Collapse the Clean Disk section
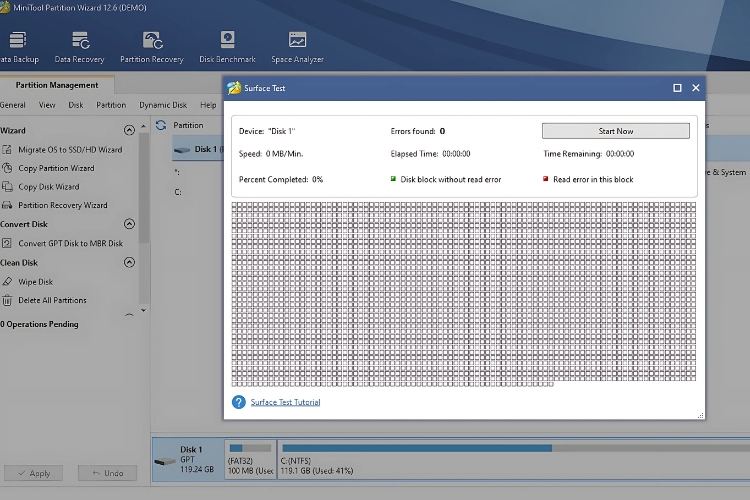750x500 pixels. [x=129, y=263]
